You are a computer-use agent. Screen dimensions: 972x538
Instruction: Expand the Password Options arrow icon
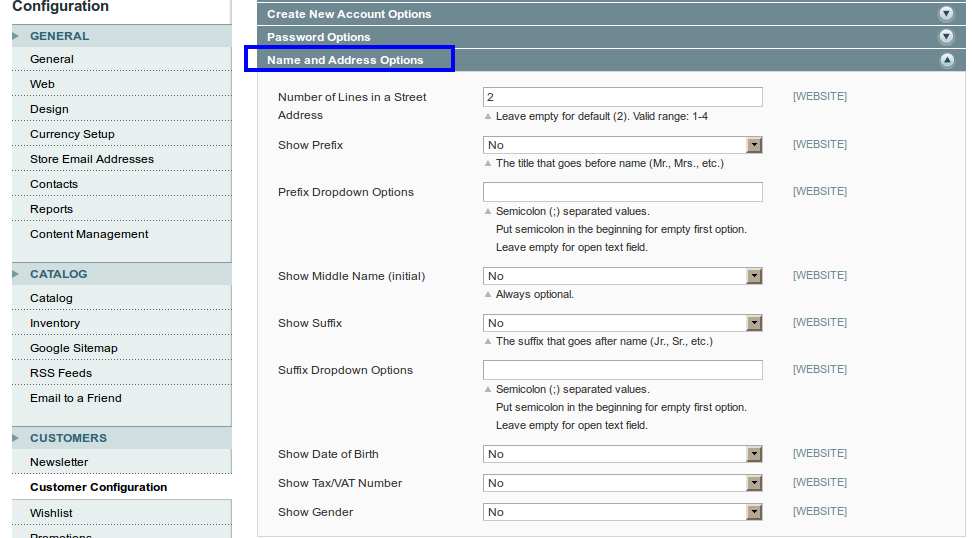pyautogui.click(x=946, y=37)
